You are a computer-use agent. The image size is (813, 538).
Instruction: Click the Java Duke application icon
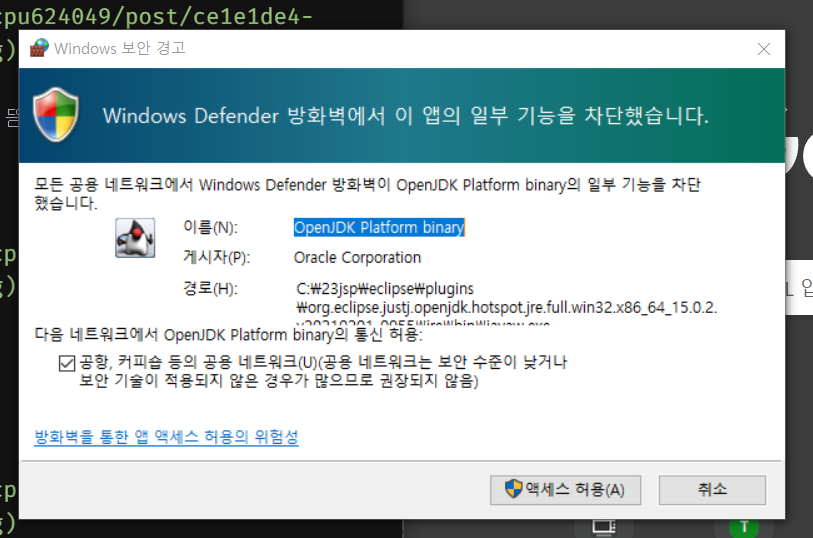click(x=135, y=238)
